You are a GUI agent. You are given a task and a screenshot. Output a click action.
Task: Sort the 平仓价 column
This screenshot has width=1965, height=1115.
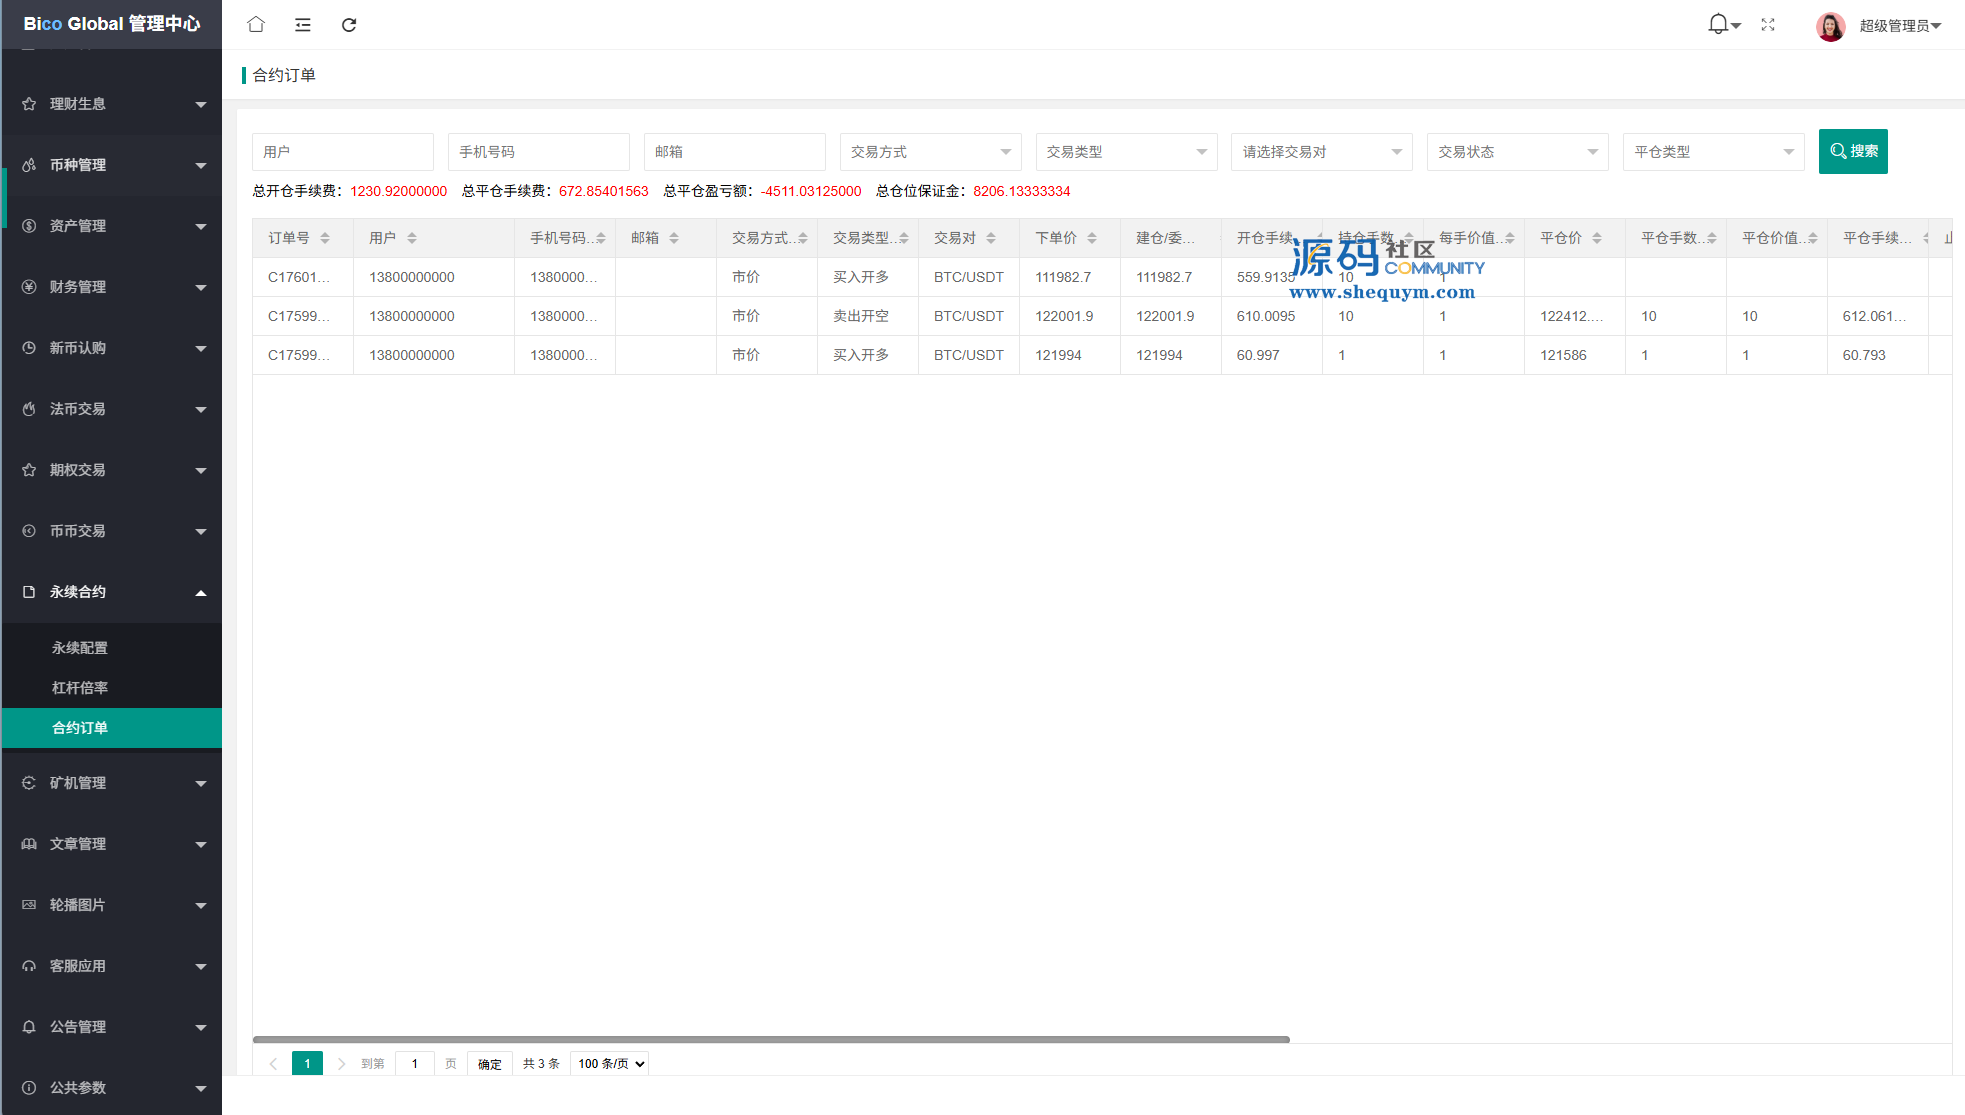(x=1597, y=238)
